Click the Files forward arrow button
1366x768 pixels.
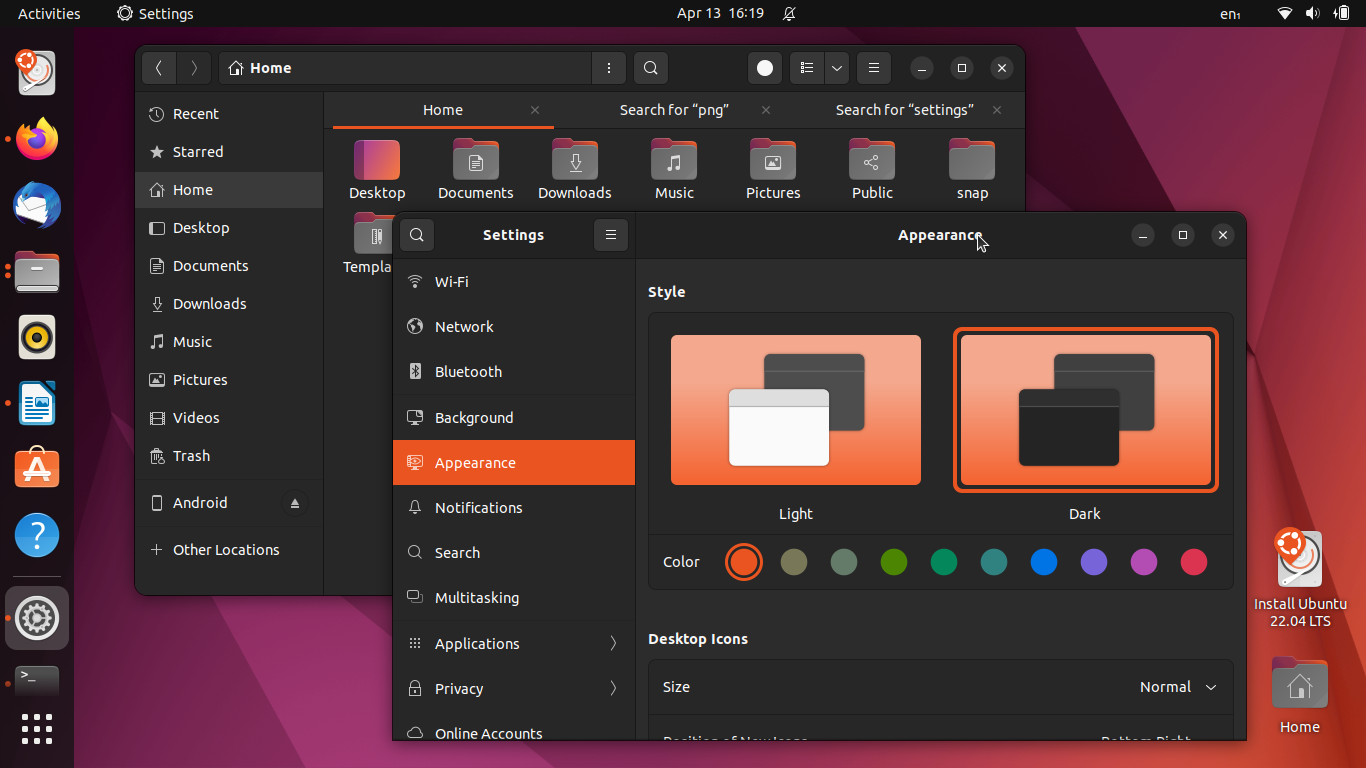(x=194, y=68)
